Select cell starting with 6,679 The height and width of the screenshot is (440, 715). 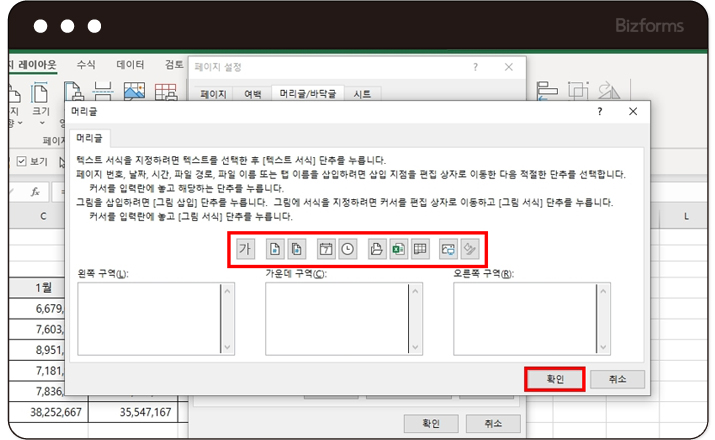click(37, 309)
